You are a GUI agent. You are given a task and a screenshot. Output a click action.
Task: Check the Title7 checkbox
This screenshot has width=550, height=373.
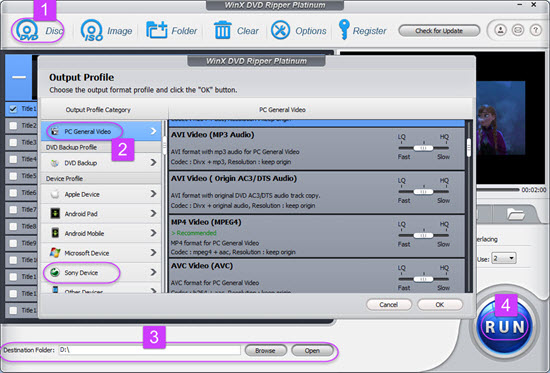pyautogui.click(x=13, y=209)
